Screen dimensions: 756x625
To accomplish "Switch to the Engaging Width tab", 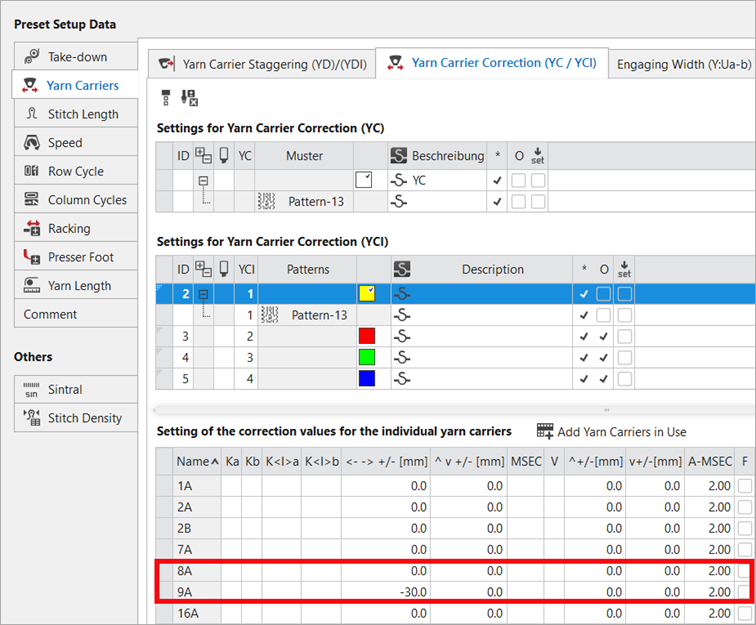I will (x=683, y=64).
